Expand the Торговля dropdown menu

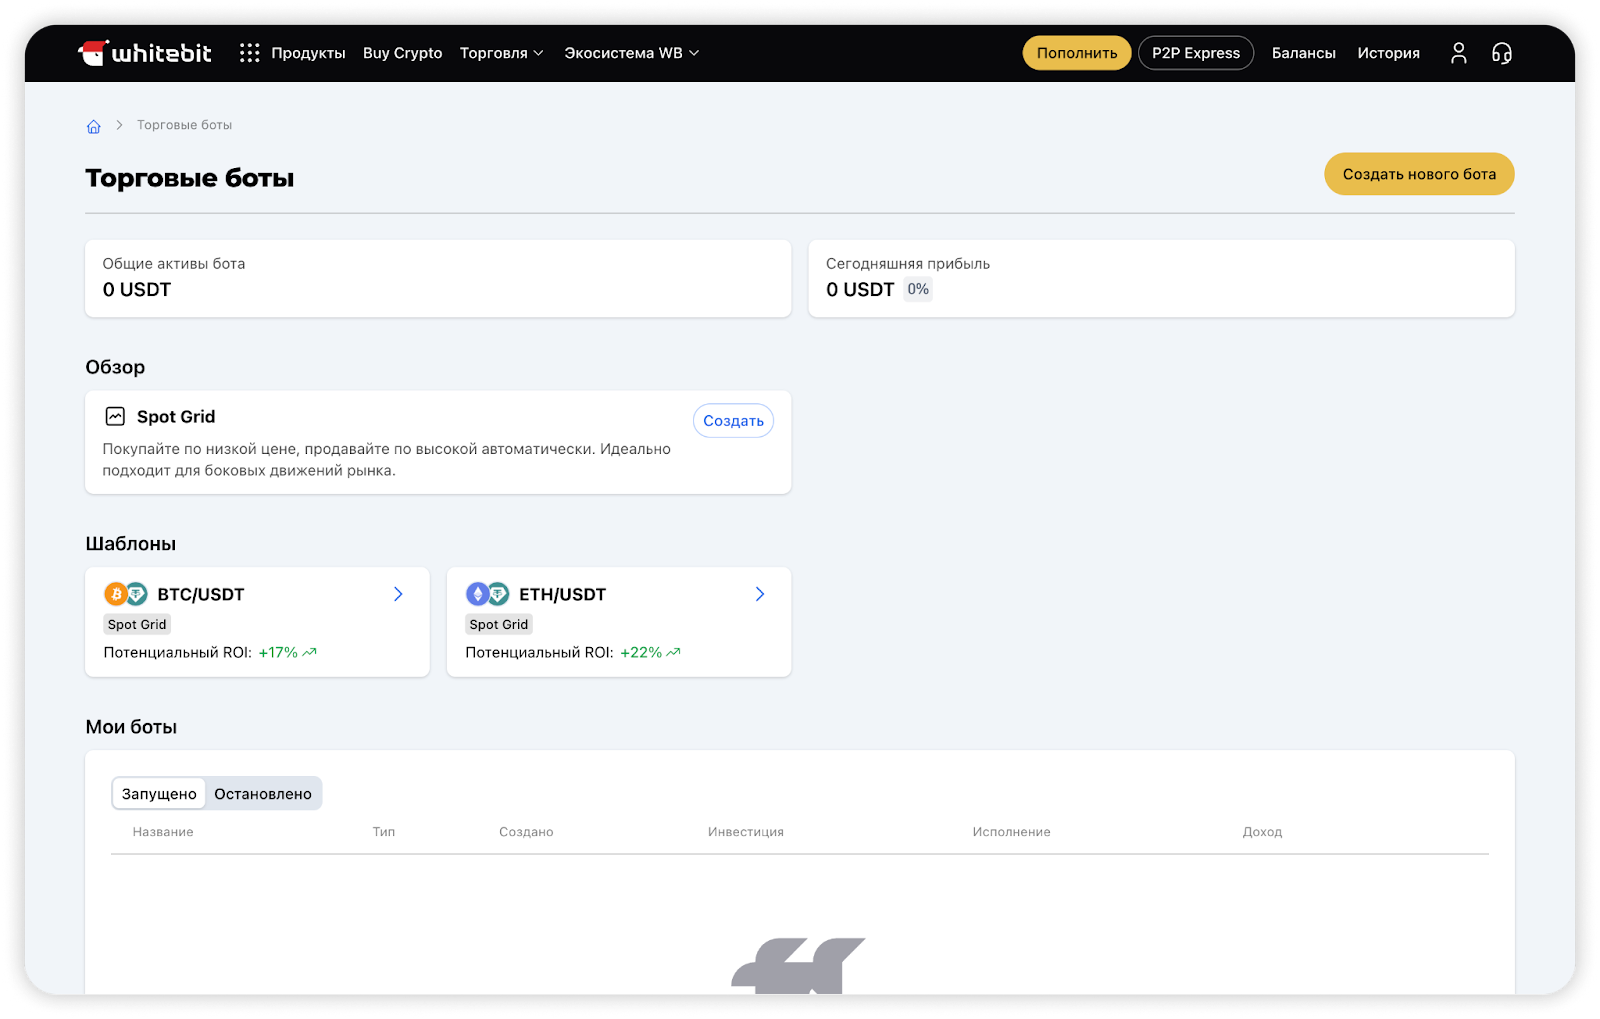coord(501,53)
